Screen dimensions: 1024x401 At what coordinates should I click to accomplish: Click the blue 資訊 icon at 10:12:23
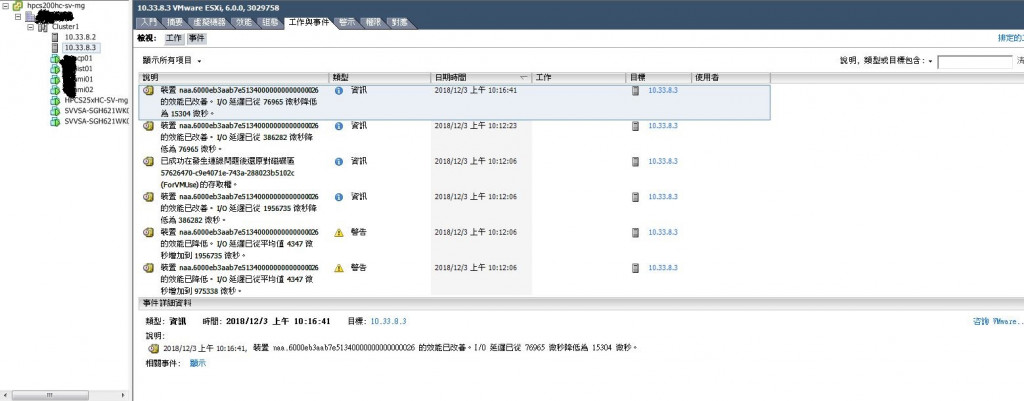(338, 125)
